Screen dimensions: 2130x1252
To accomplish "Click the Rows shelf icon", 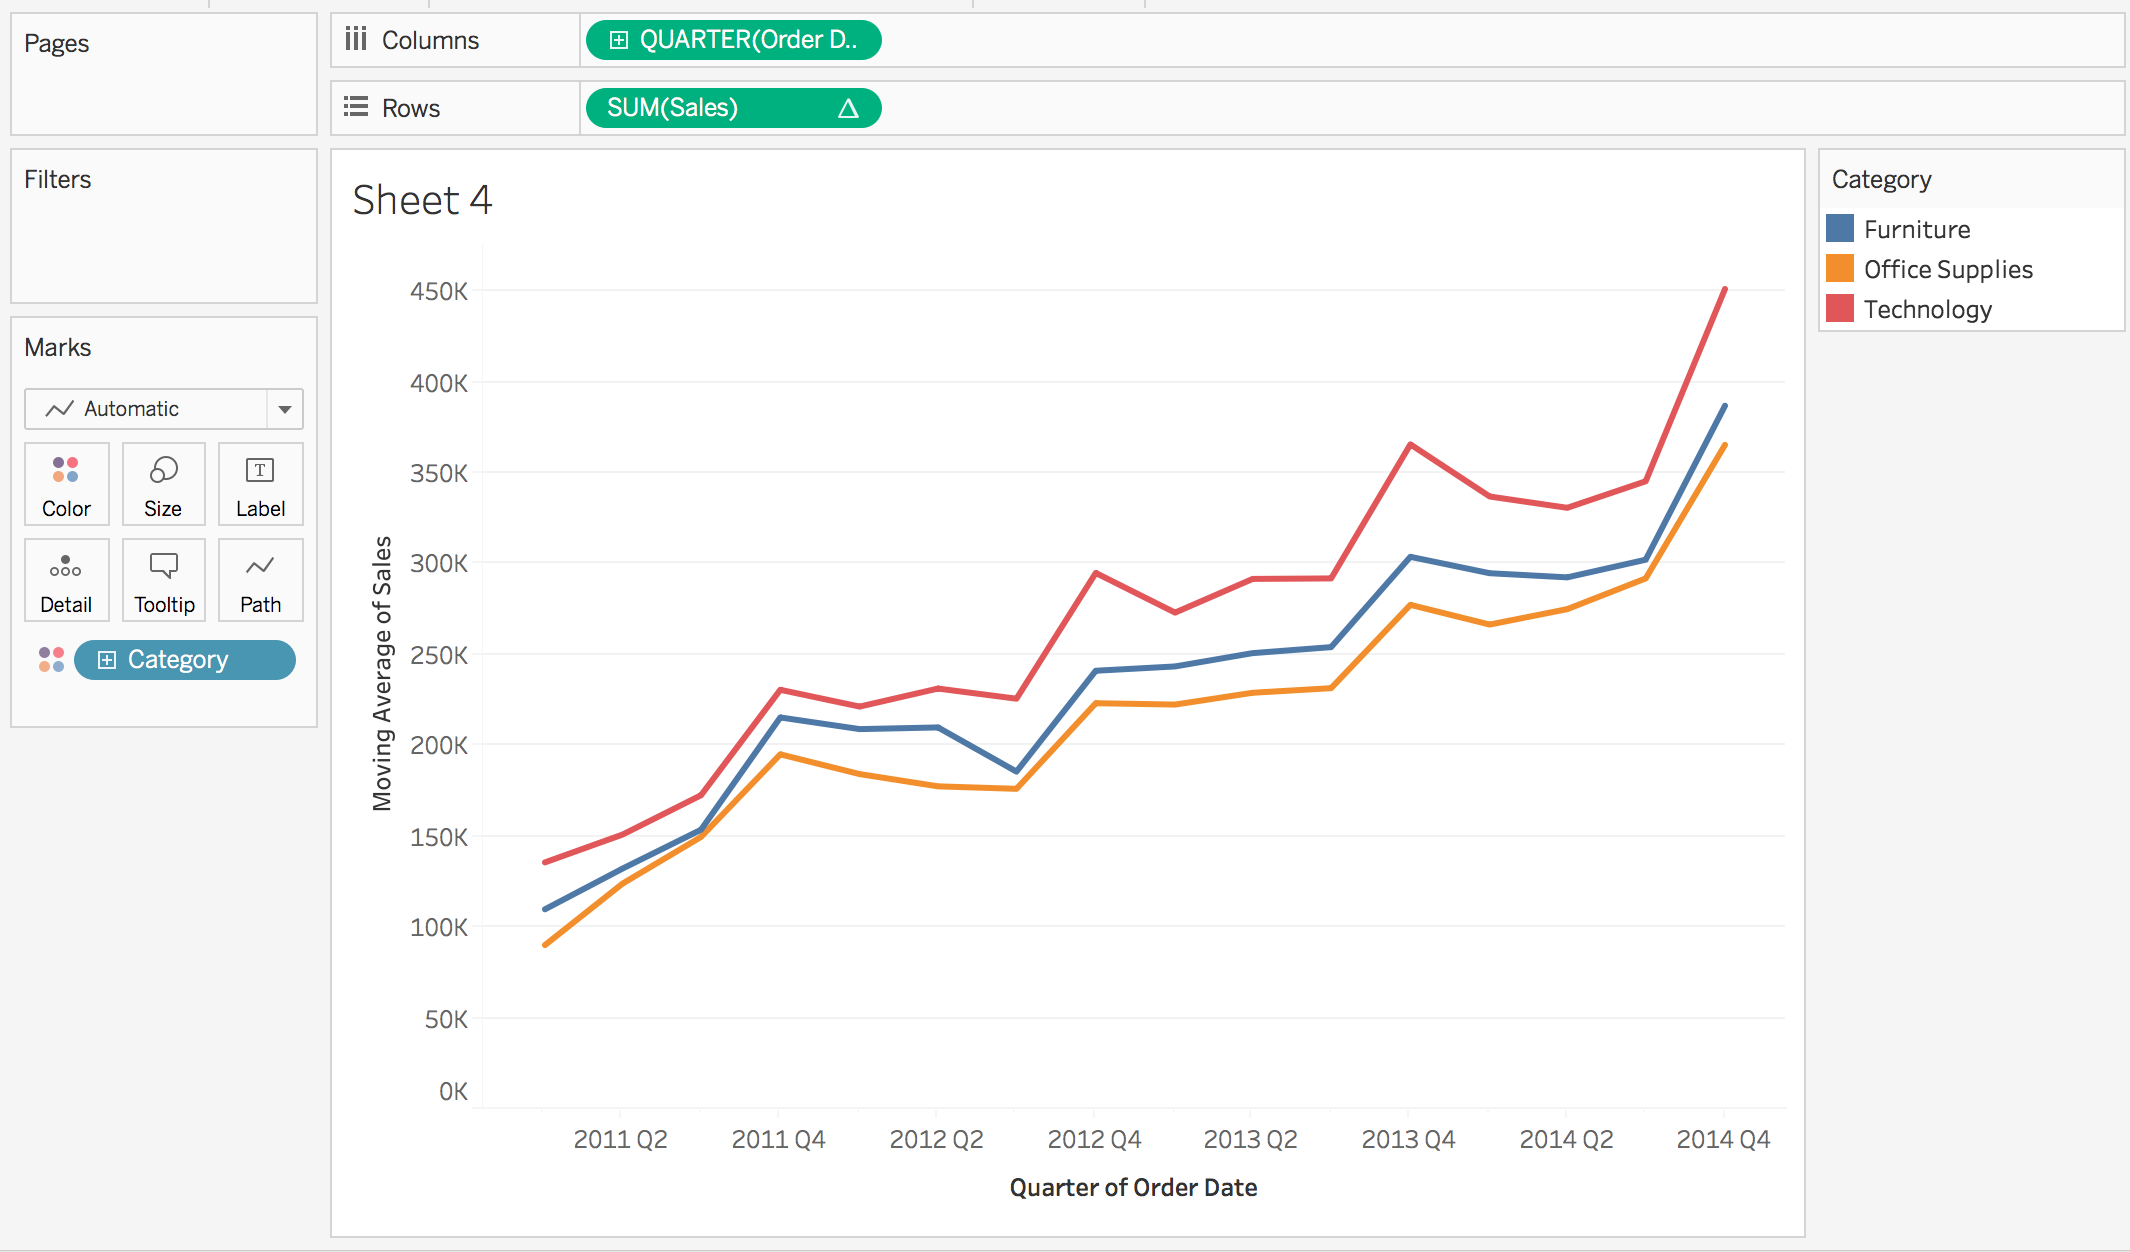I will (x=356, y=107).
